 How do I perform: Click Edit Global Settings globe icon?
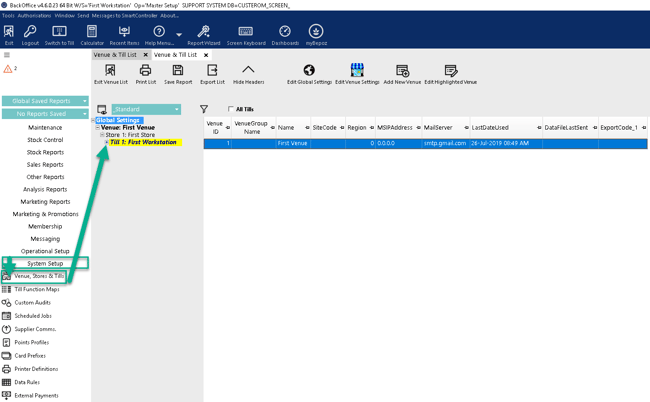(x=309, y=73)
